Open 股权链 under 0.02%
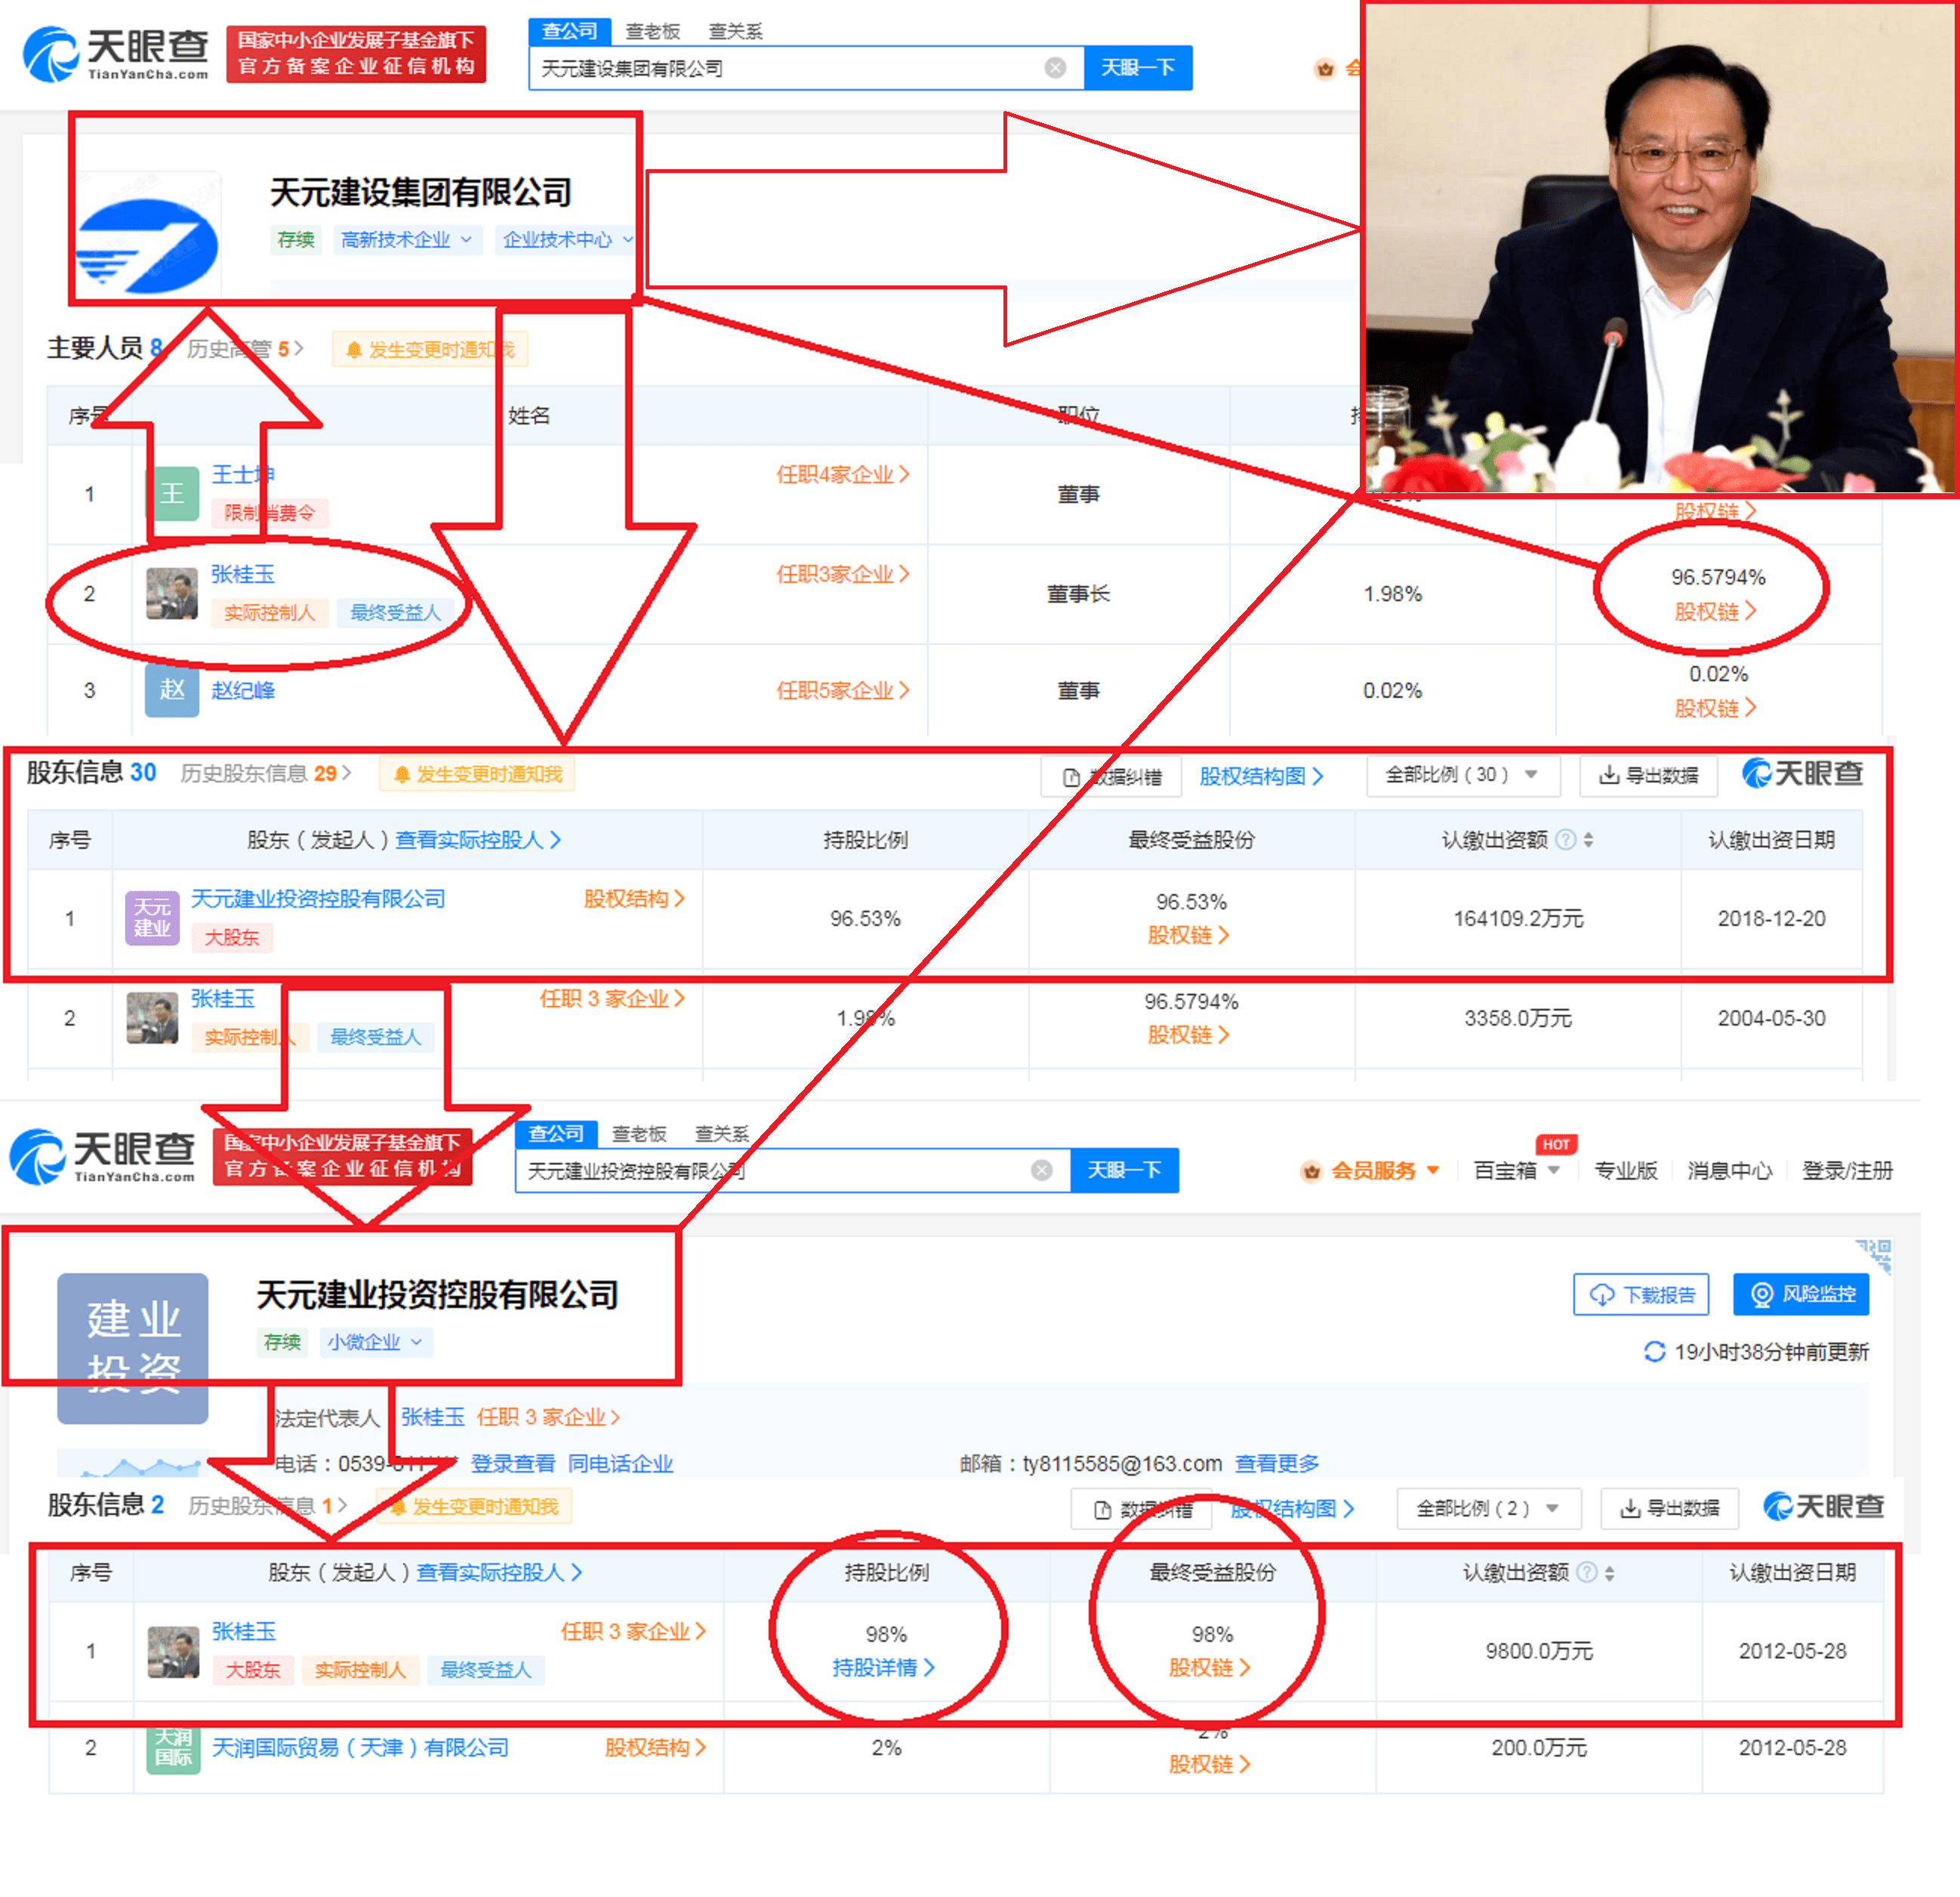 coord(1715,708)
